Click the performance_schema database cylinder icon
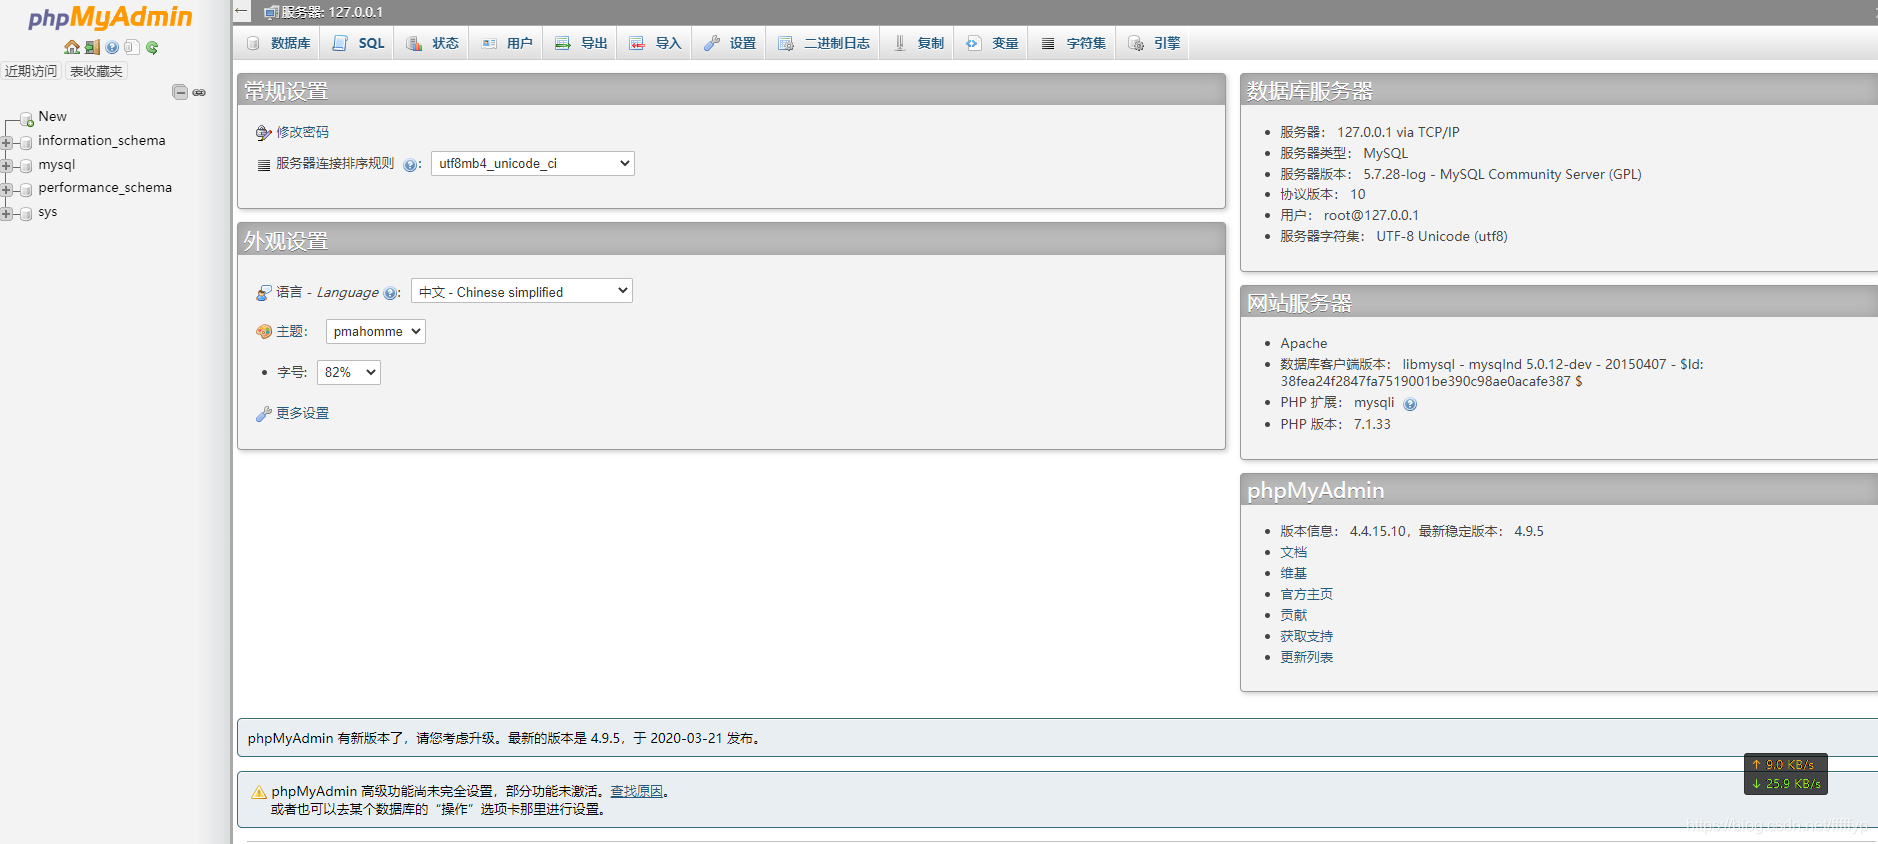 coord(26,190)
